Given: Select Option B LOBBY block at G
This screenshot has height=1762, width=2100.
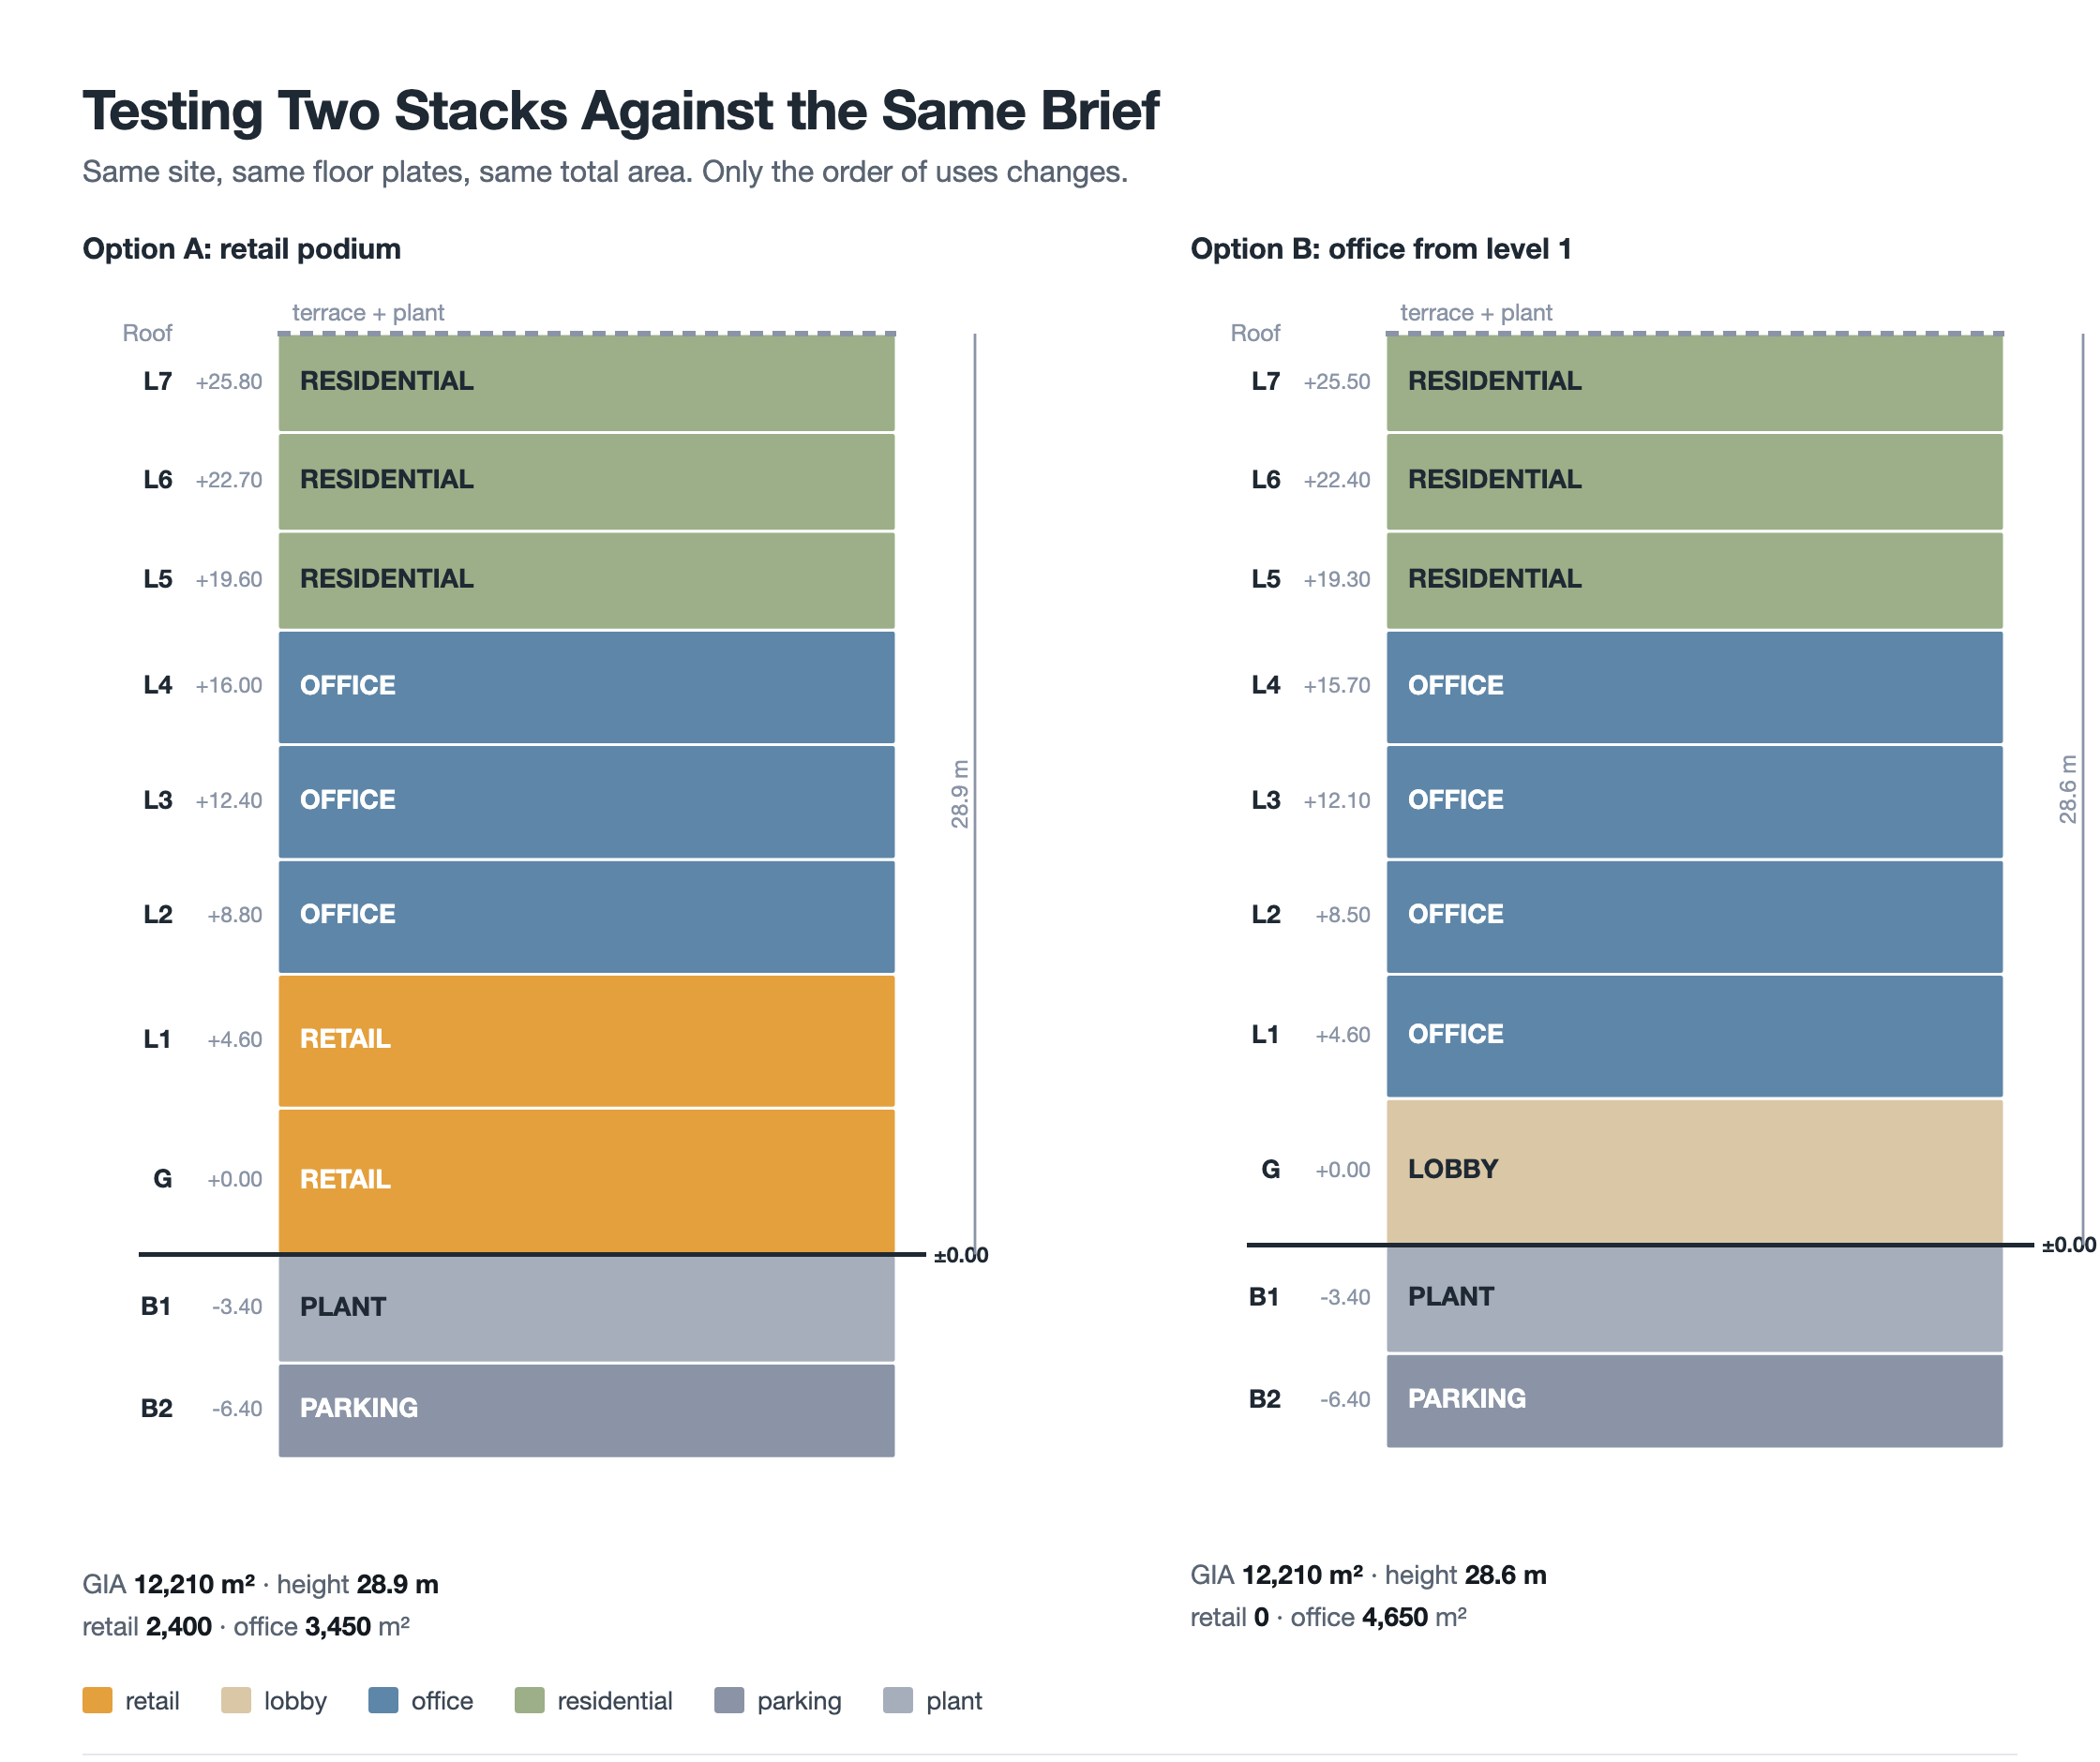Looking at the screenshot, I should (1694, 1171).
